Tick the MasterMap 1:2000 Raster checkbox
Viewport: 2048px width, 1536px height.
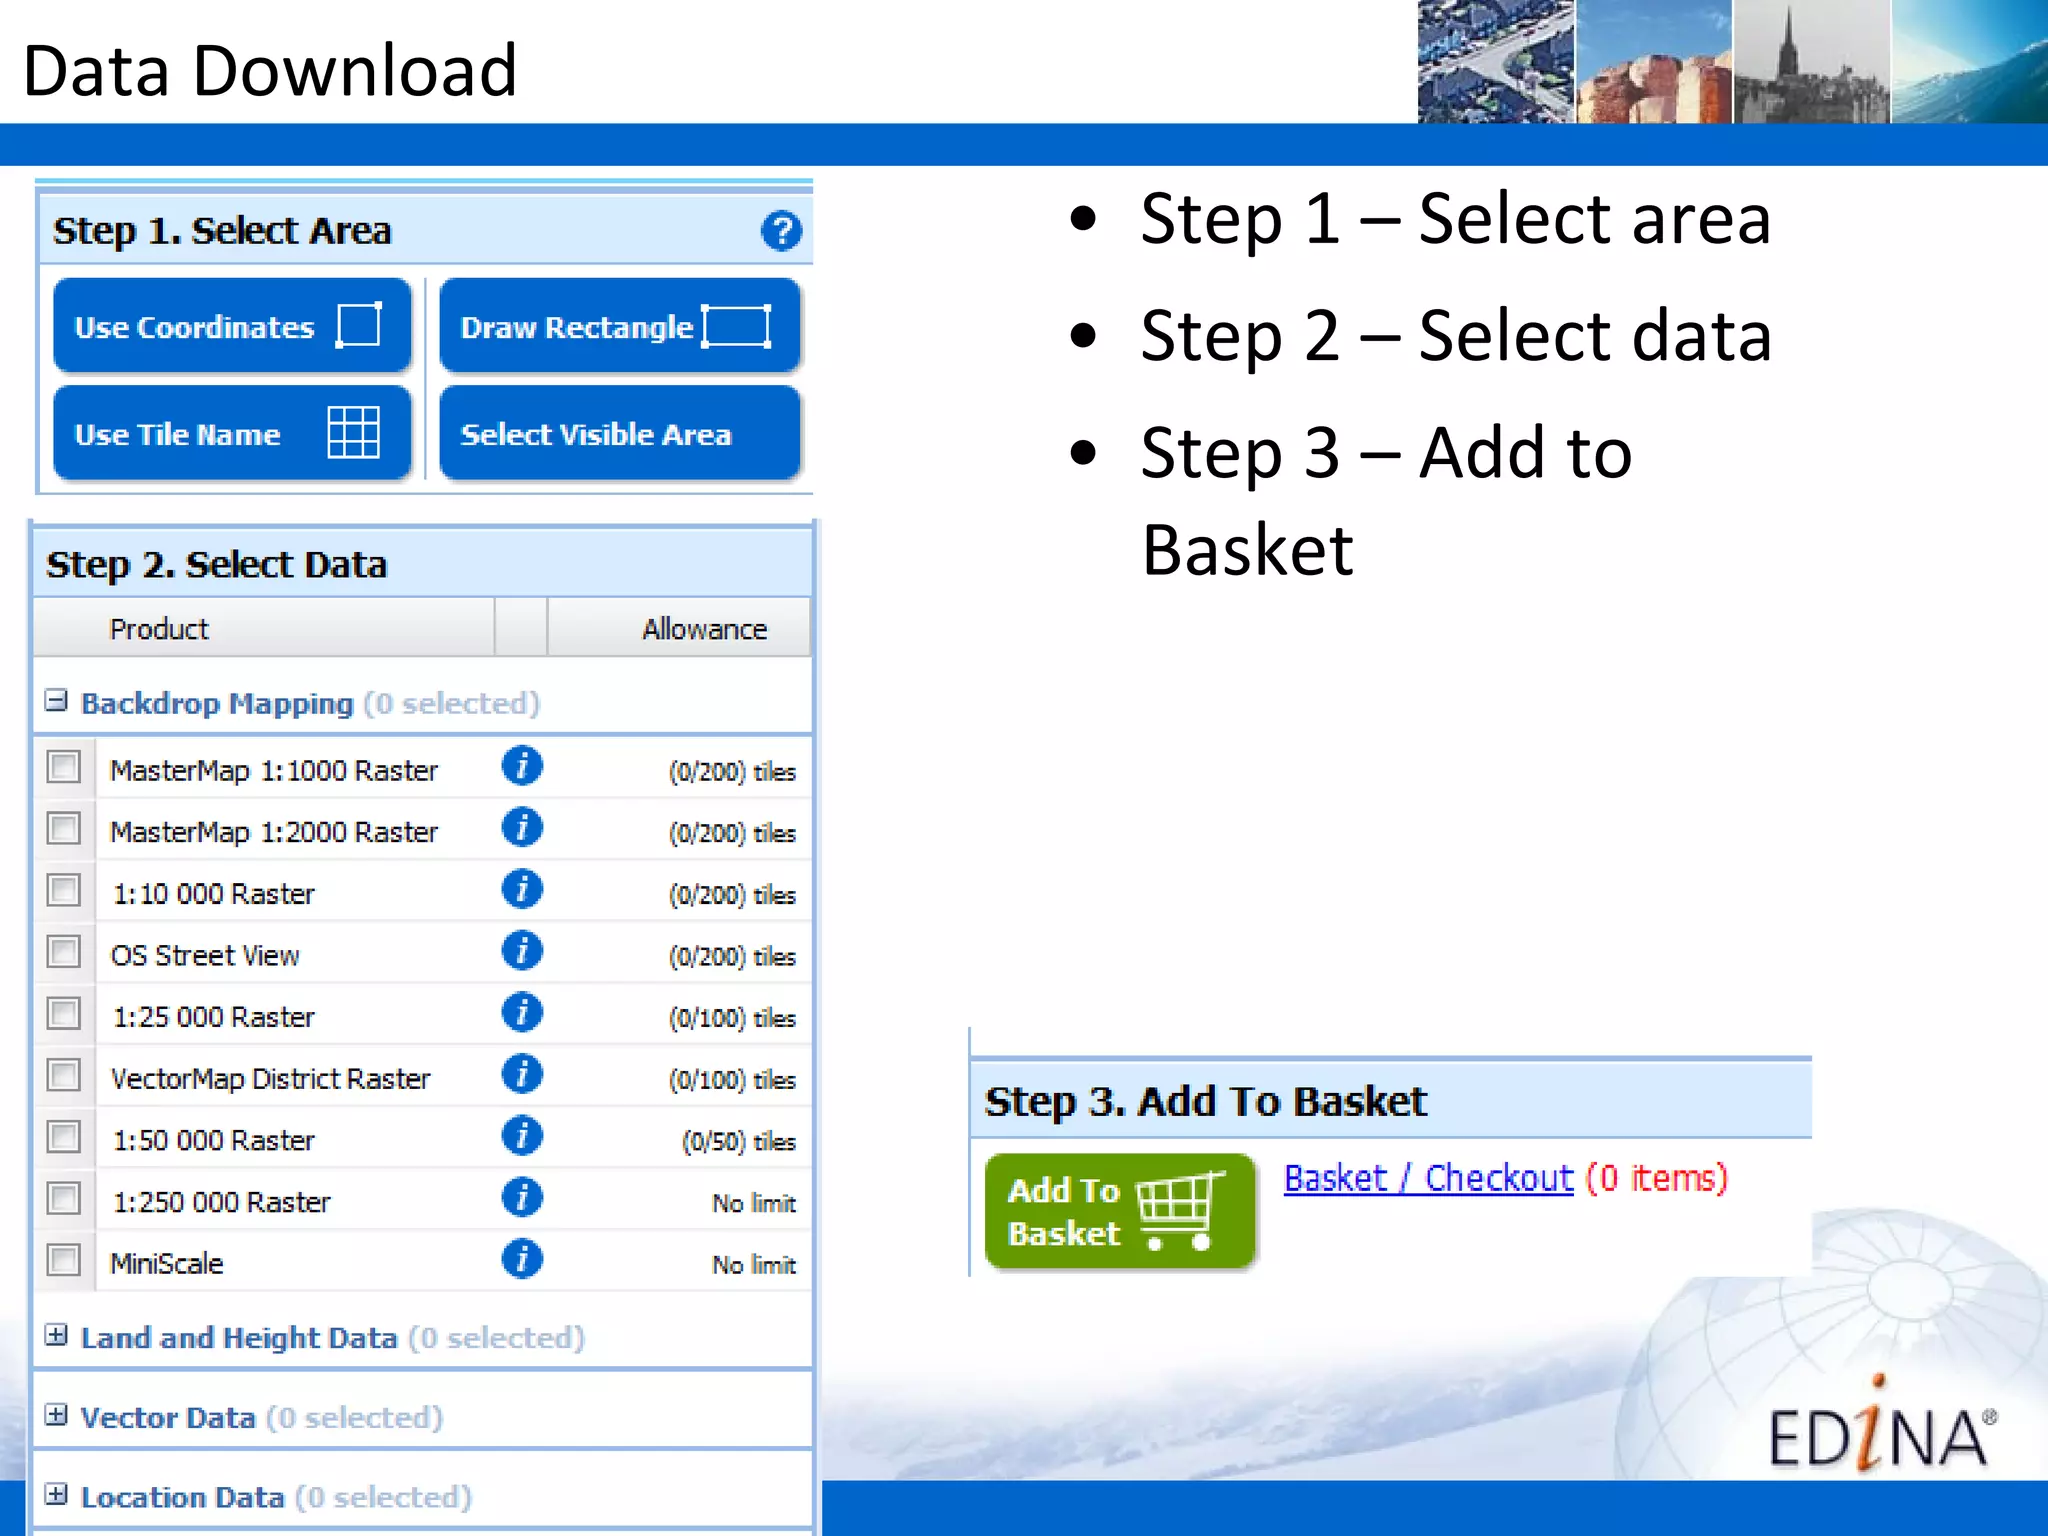64,829
